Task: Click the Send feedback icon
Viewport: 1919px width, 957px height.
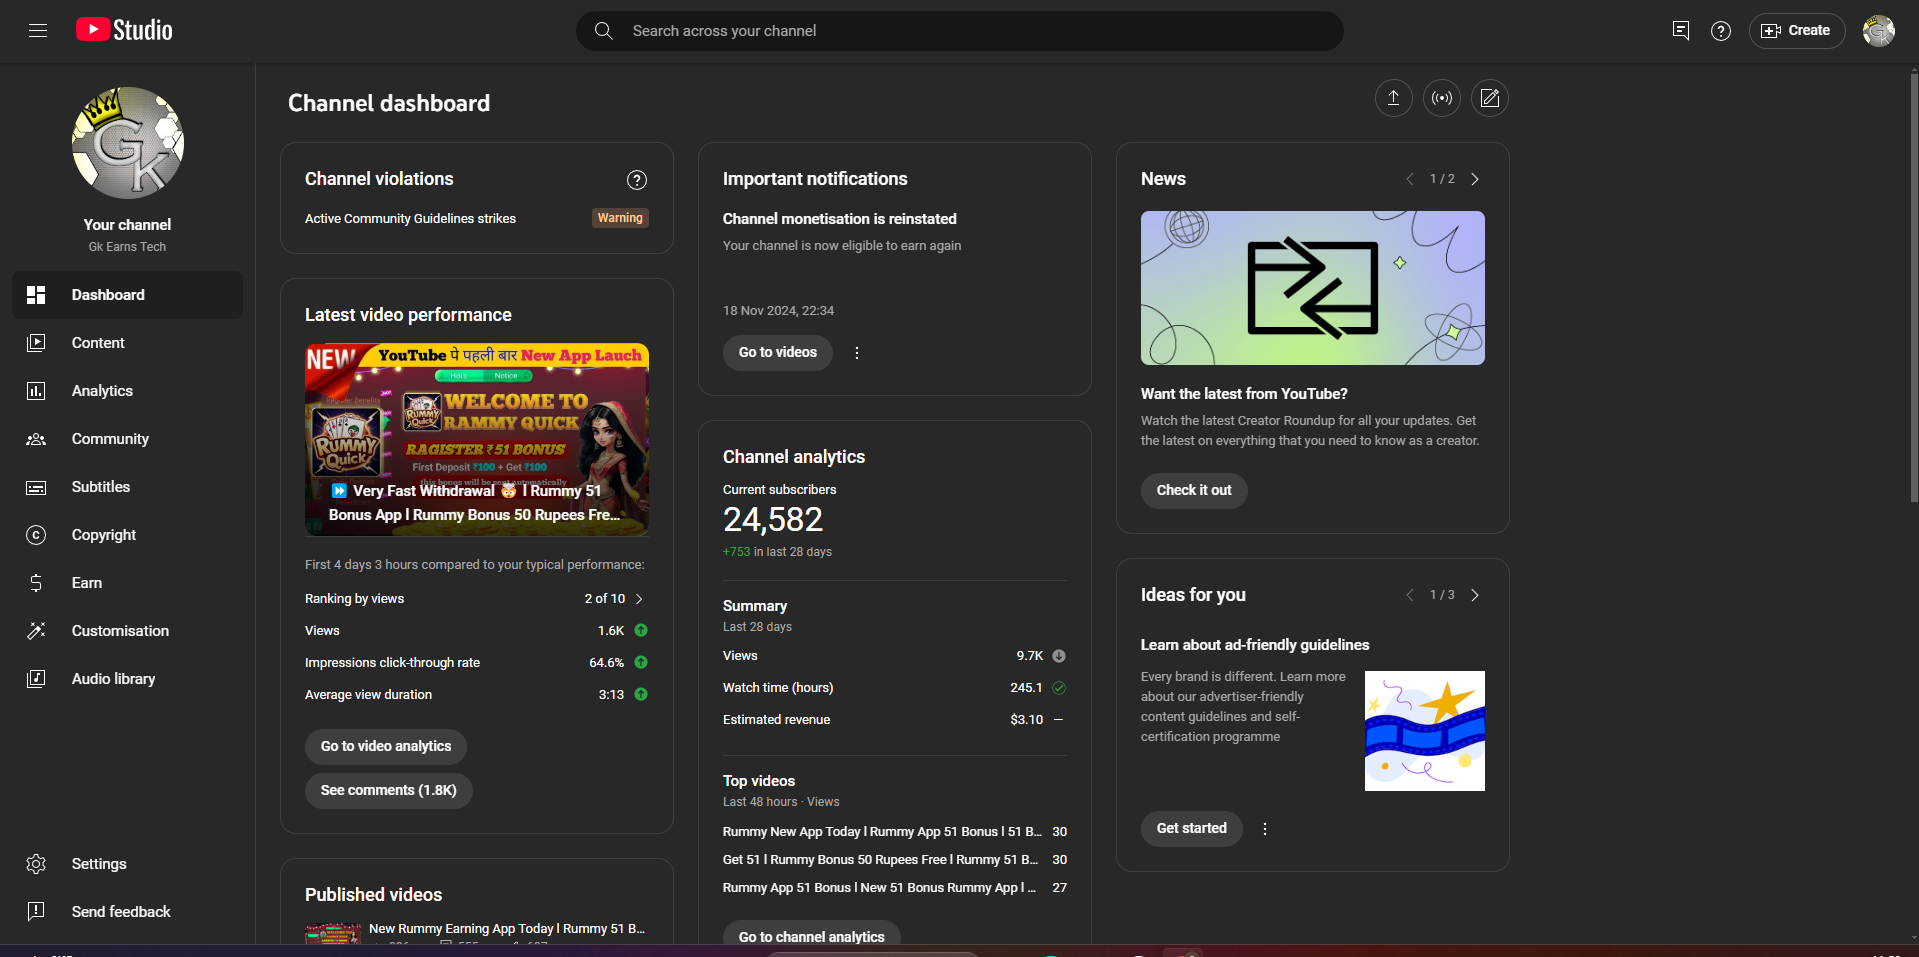Action: 36,912
